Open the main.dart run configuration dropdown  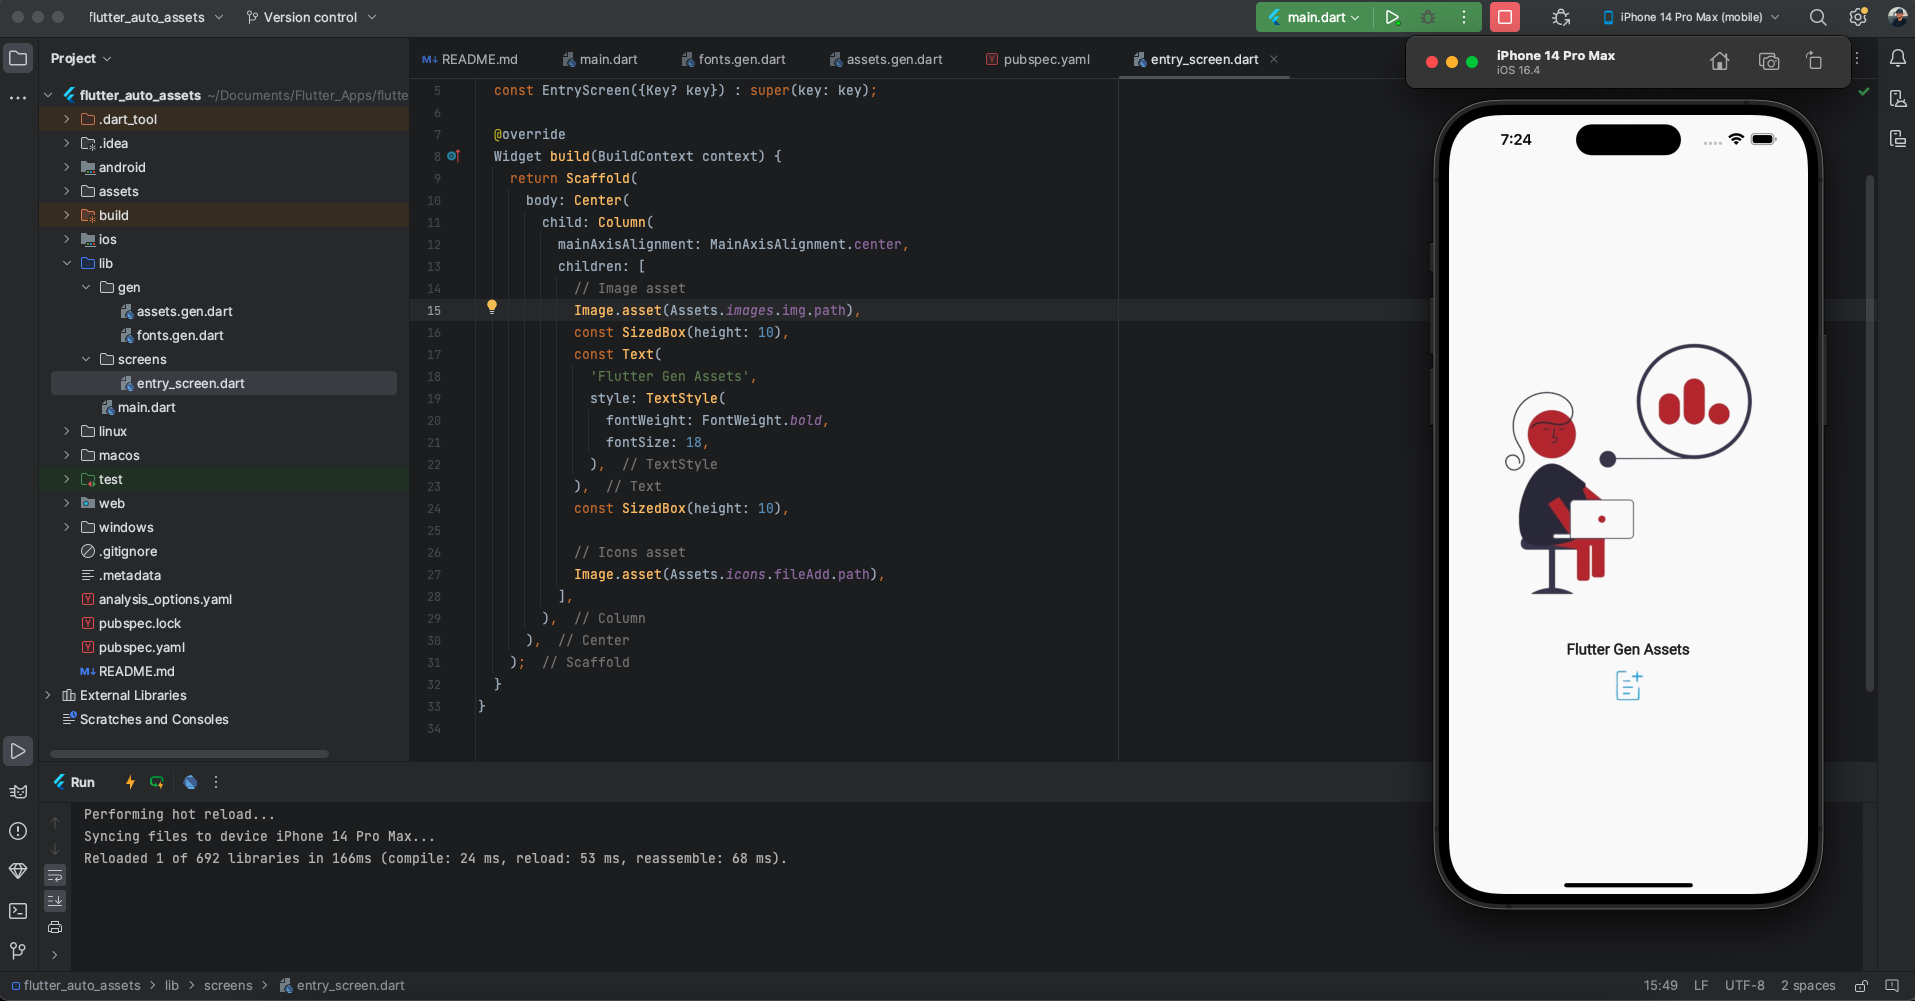tap(1313, 17)
